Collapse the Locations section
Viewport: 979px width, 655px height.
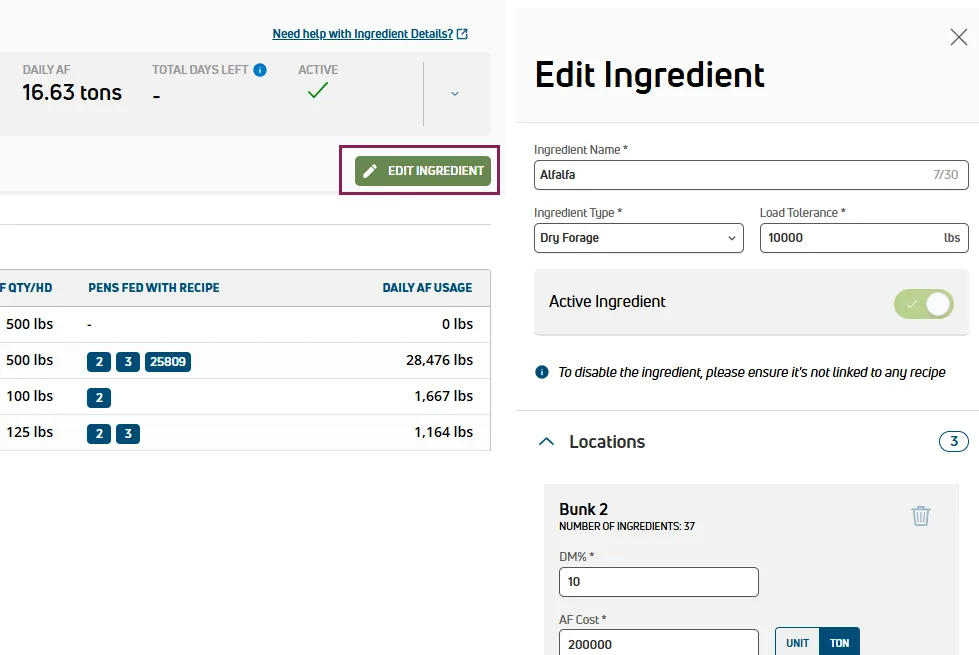point(546,441)
